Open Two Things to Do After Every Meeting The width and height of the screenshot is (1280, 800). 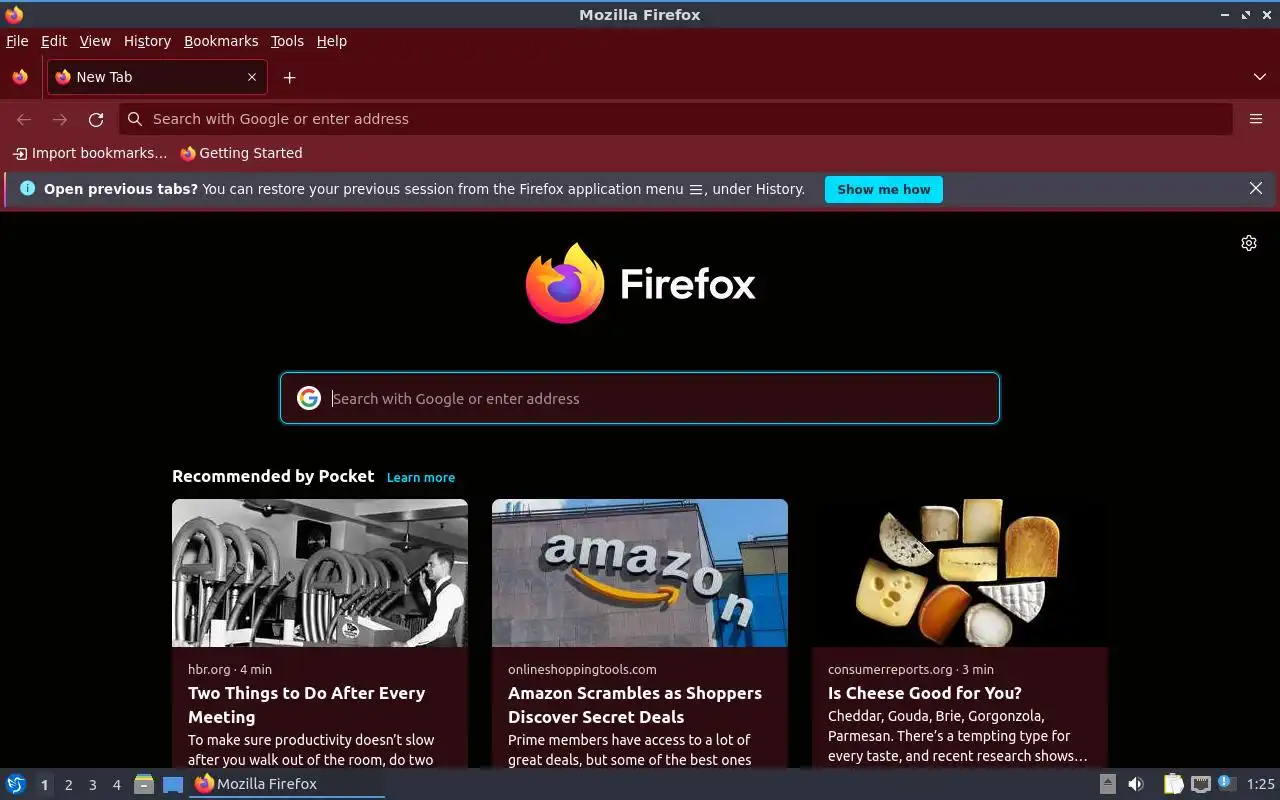306,705
